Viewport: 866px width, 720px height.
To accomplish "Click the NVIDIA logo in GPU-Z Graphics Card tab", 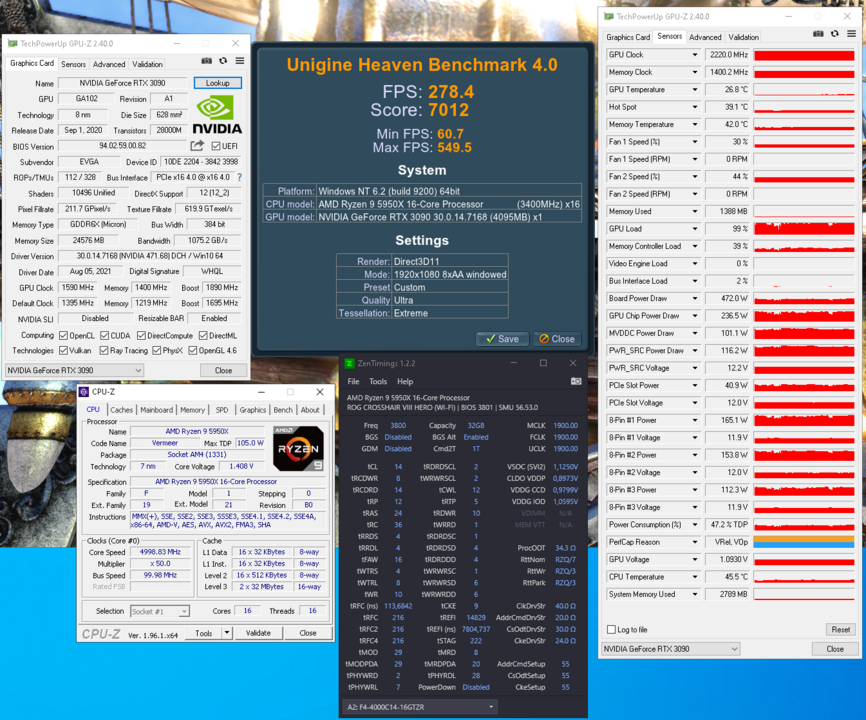I will [217, 115].
